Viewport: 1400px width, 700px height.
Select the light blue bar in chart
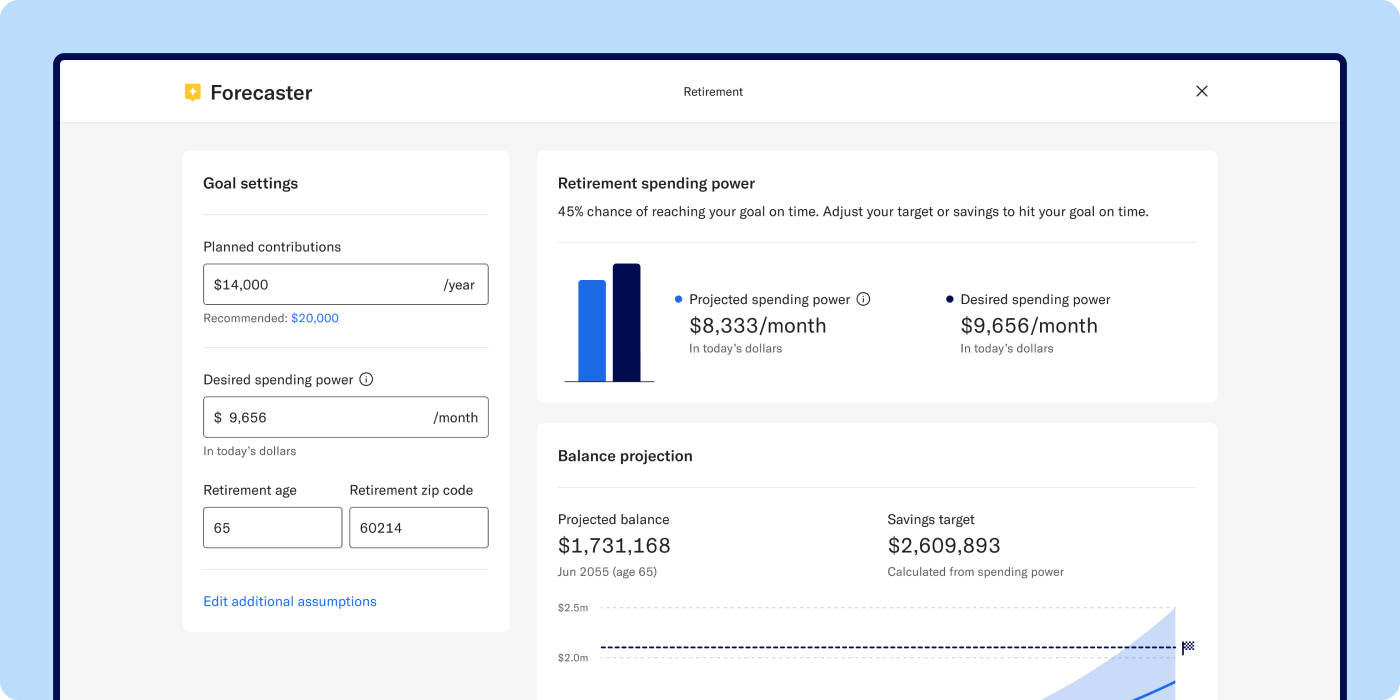592,330
